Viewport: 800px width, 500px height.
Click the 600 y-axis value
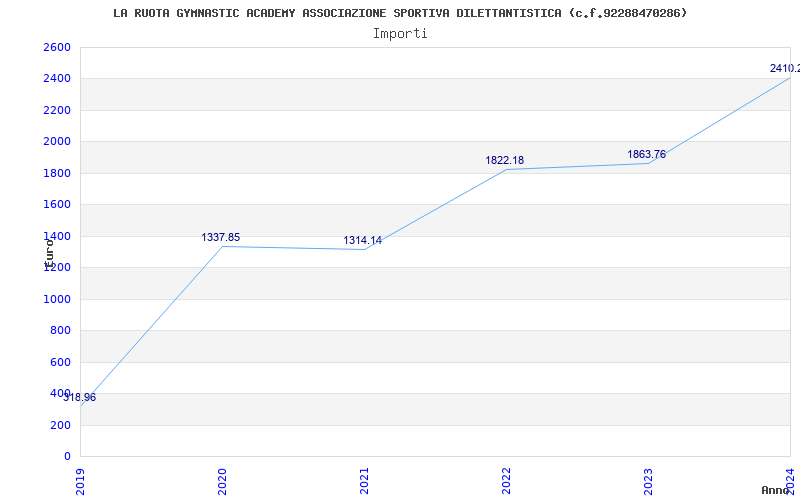pos(60,362)
